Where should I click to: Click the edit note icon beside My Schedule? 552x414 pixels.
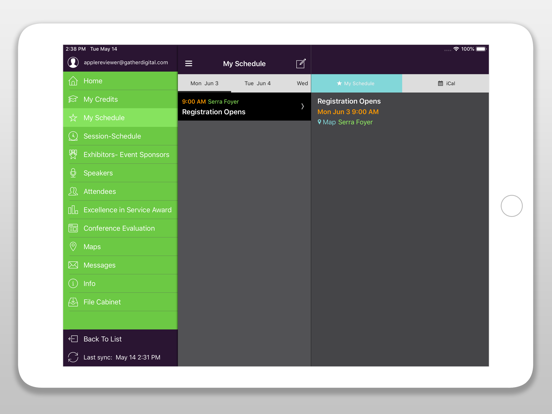[301, 63]
